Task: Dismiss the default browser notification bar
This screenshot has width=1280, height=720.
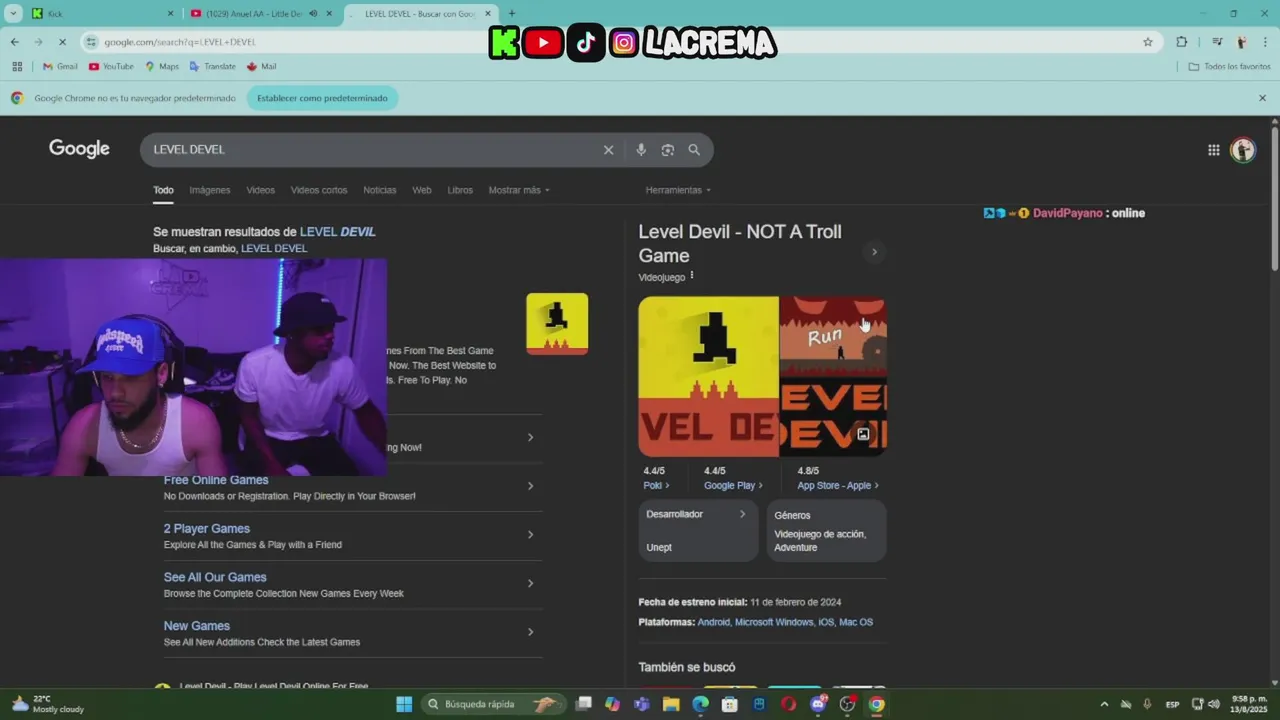Action: click(x=1262, y=98)
